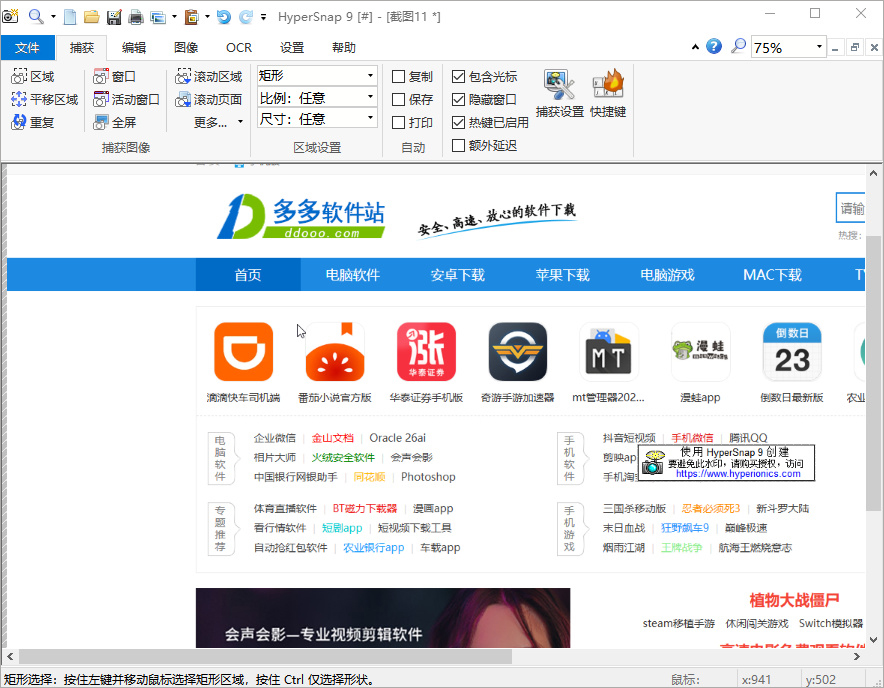Uncheck 隐藏窗口 hide window
The image size is (884, 688).
458,99
